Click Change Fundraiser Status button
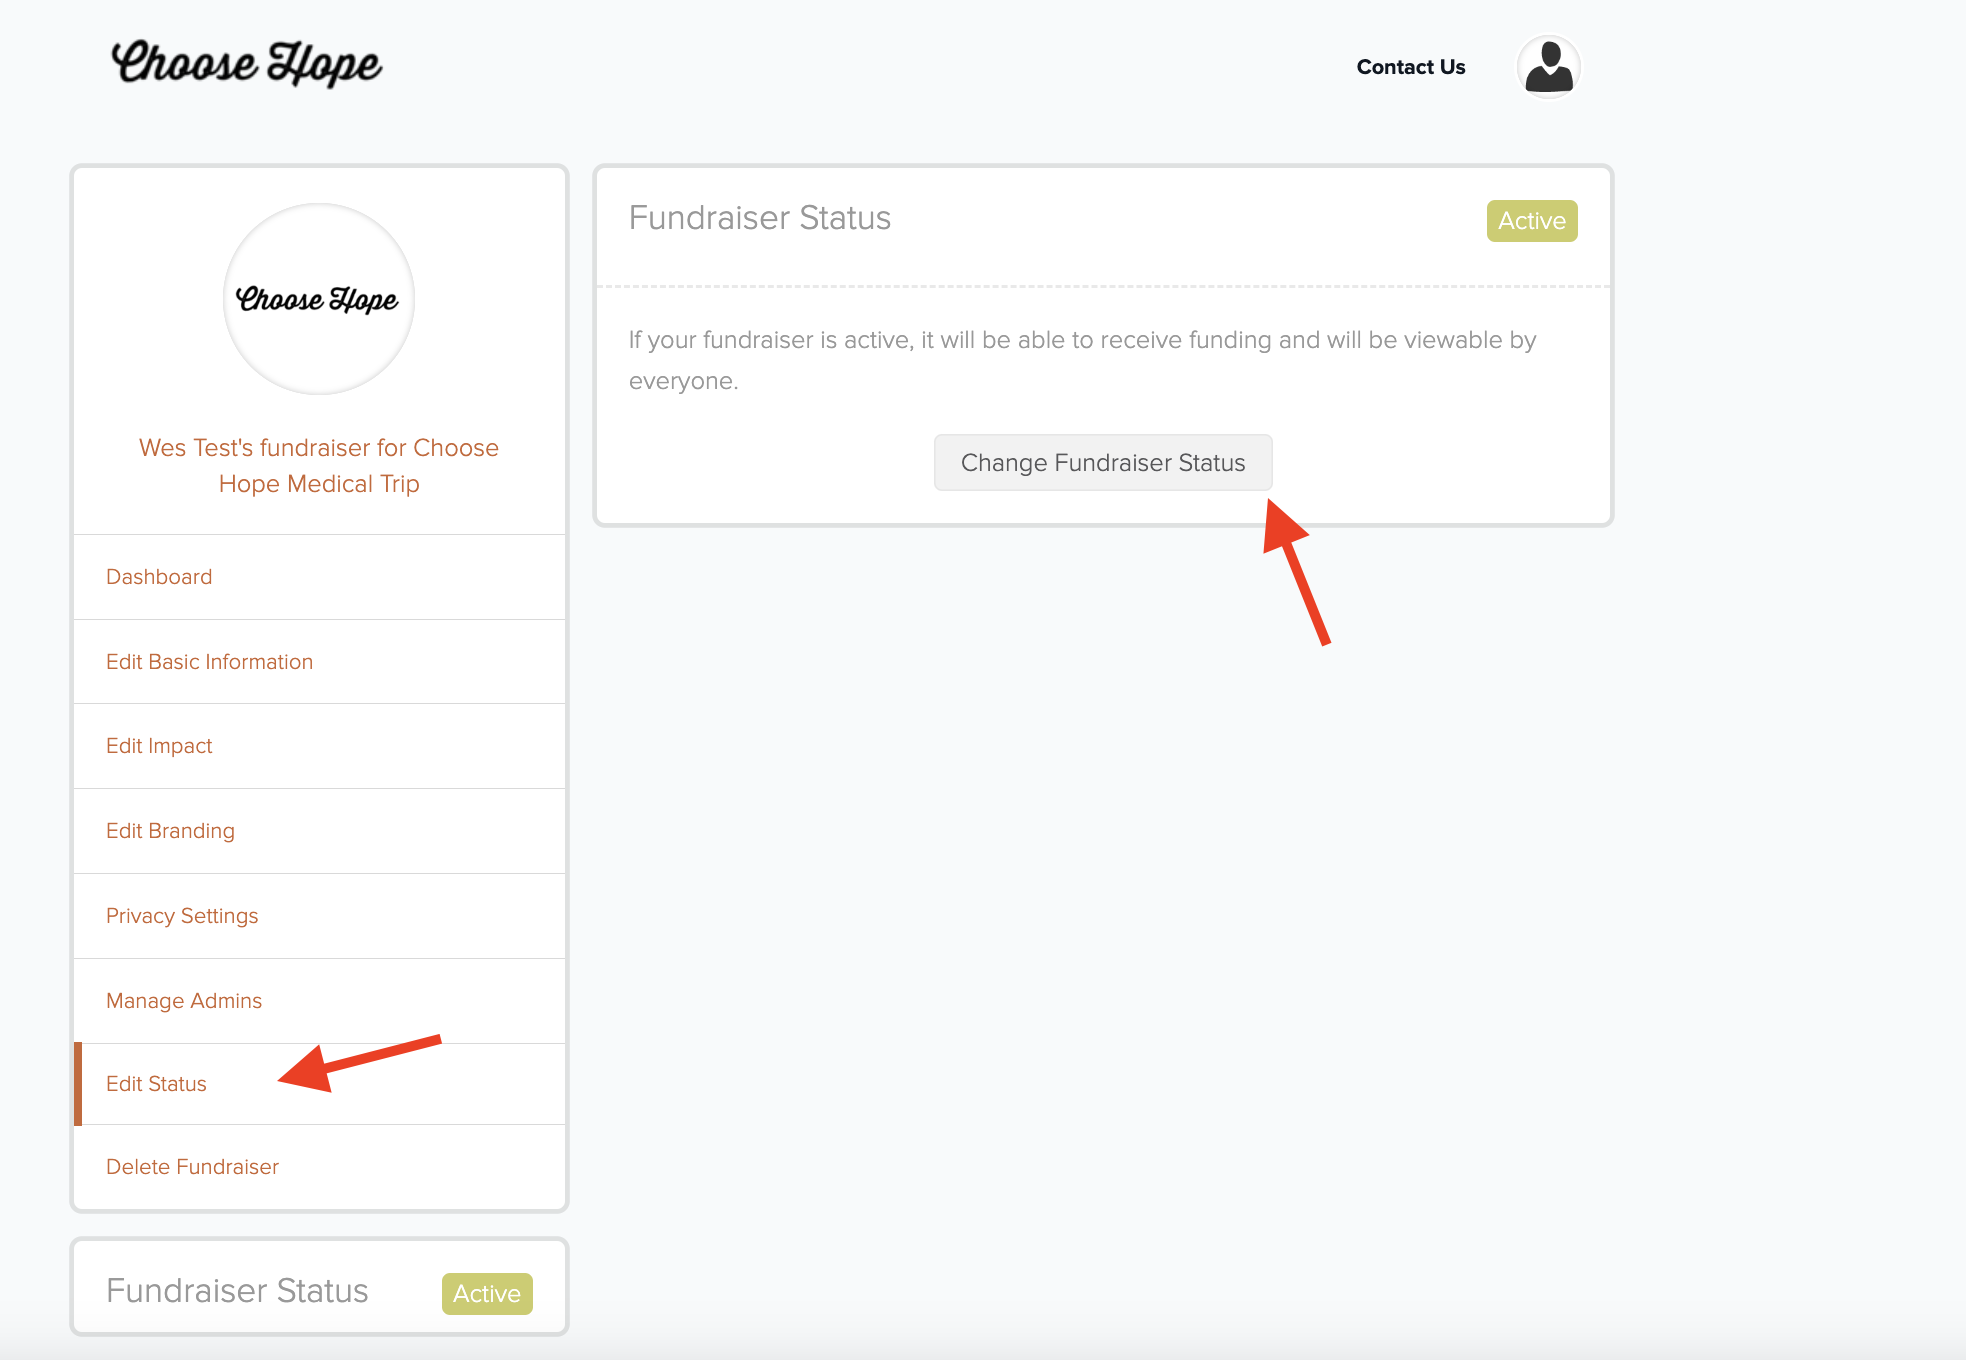Screen dimensions: 1966x1360 [1103, 462]
